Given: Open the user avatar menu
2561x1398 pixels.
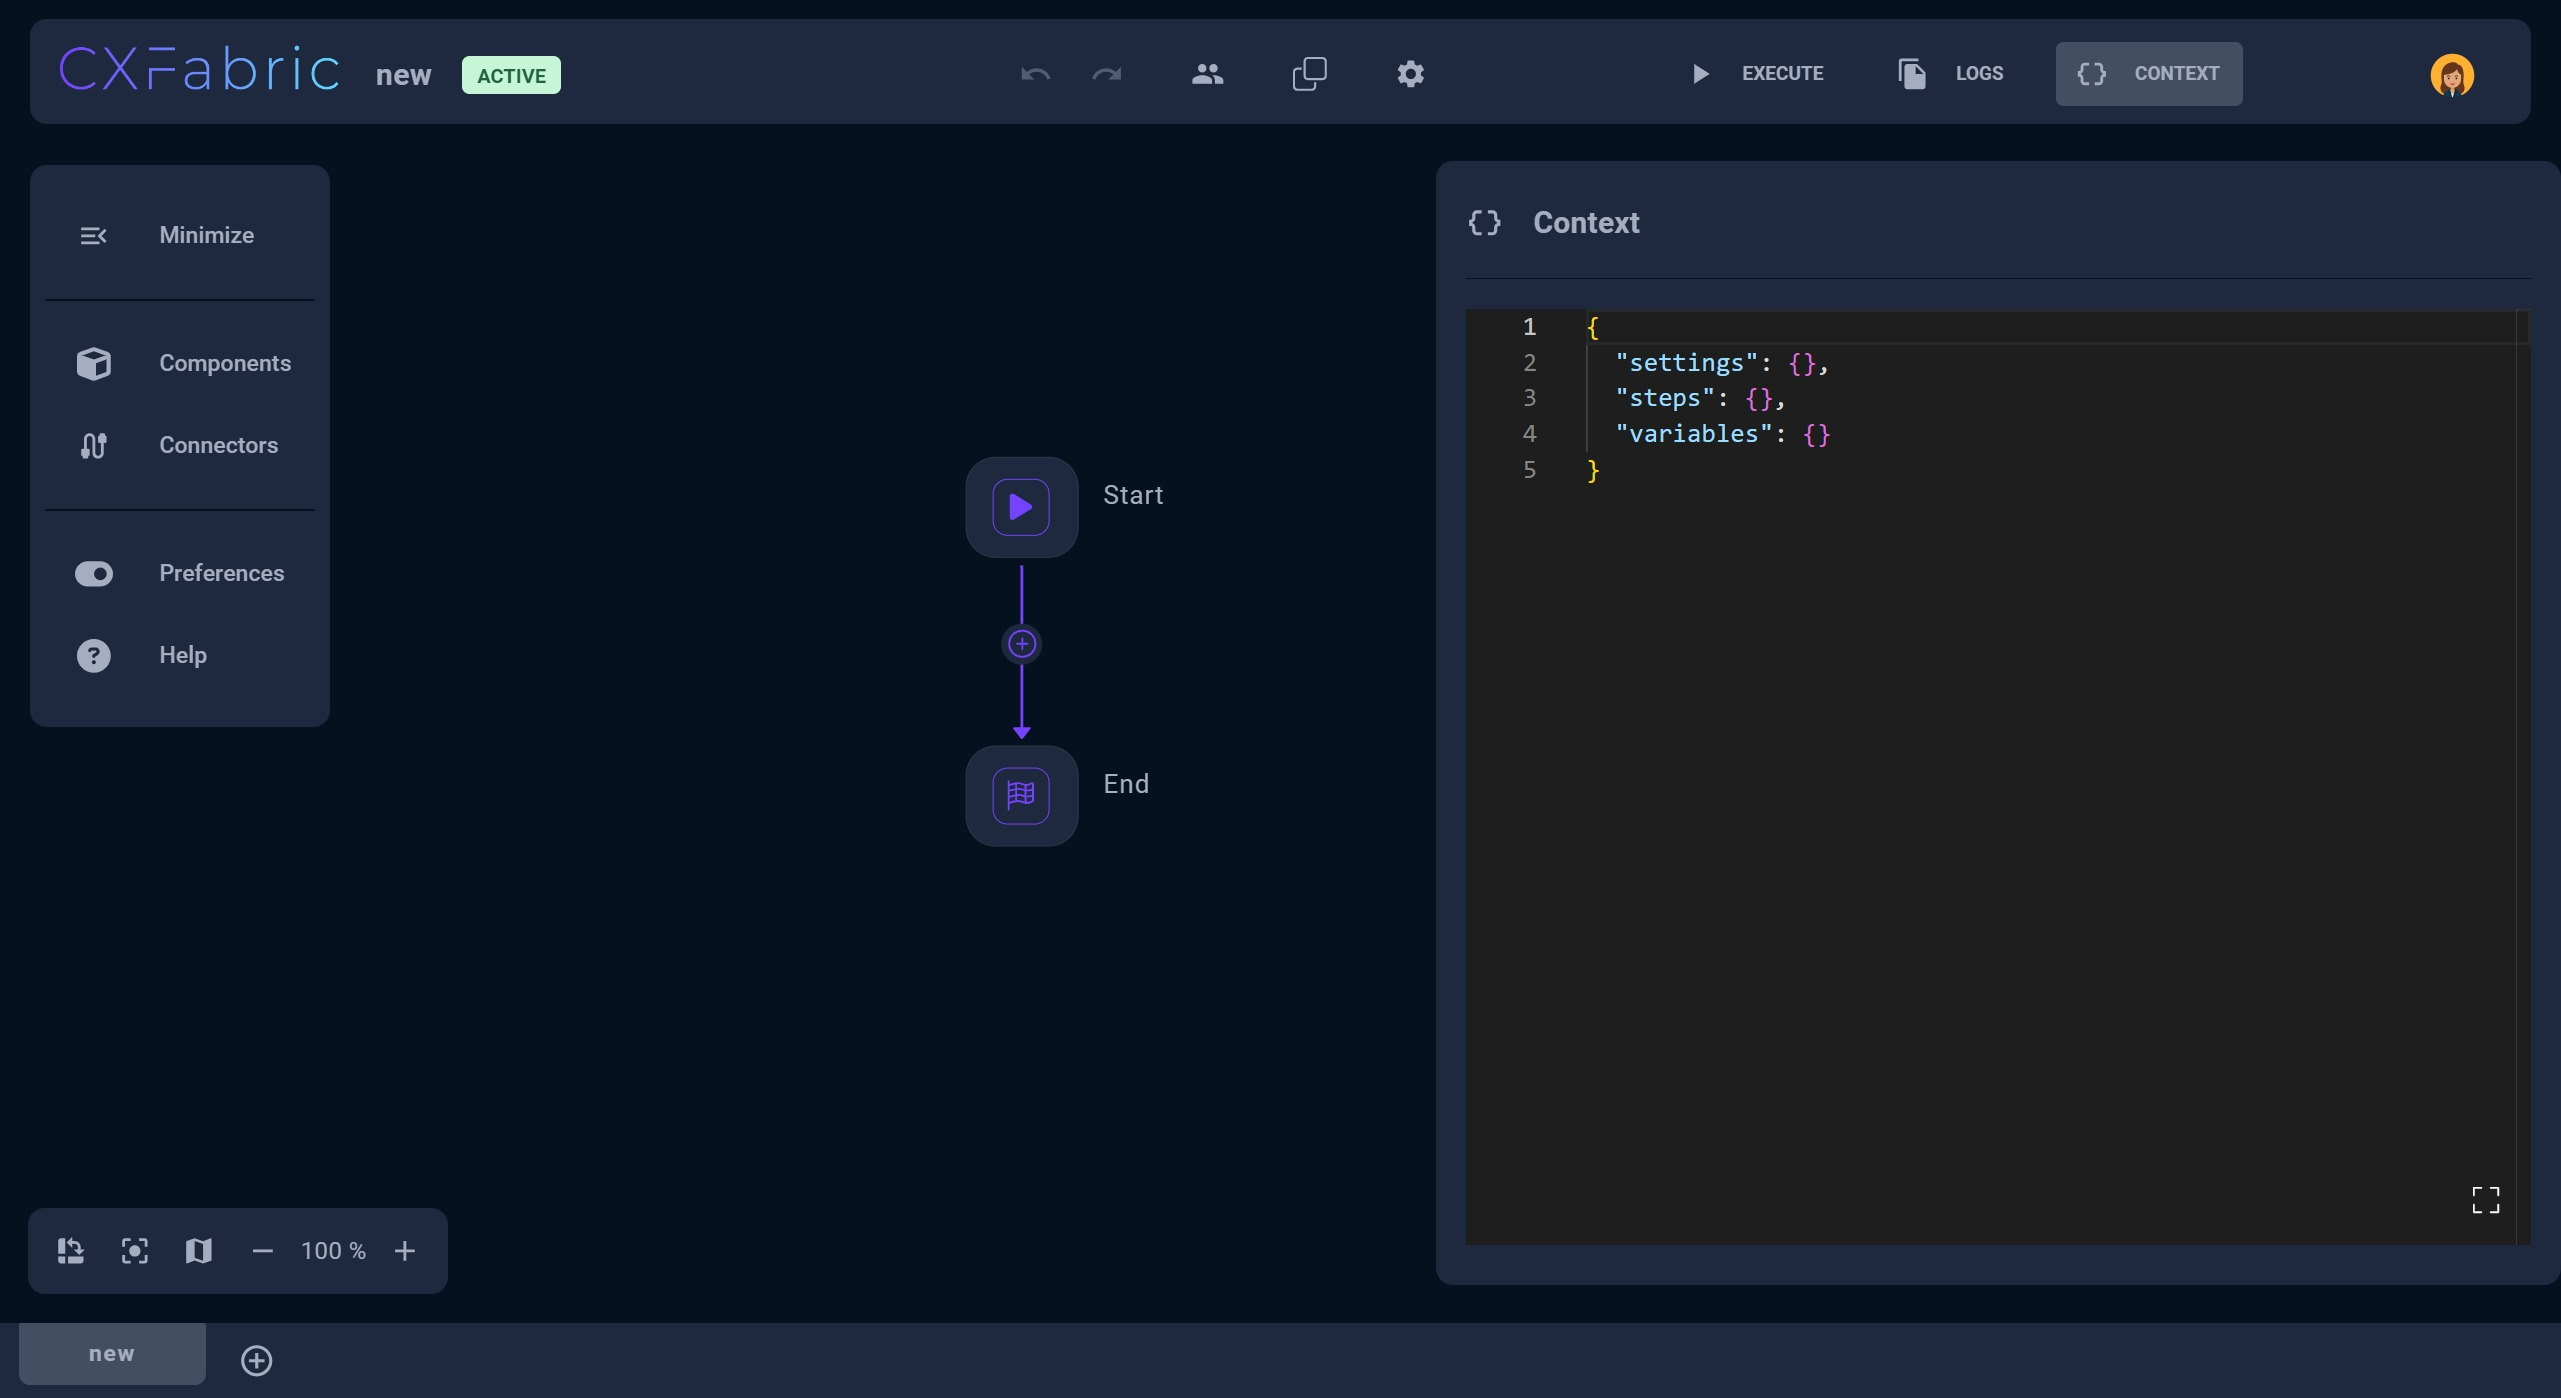Looking at the screenshot, I should (2452, 75).
